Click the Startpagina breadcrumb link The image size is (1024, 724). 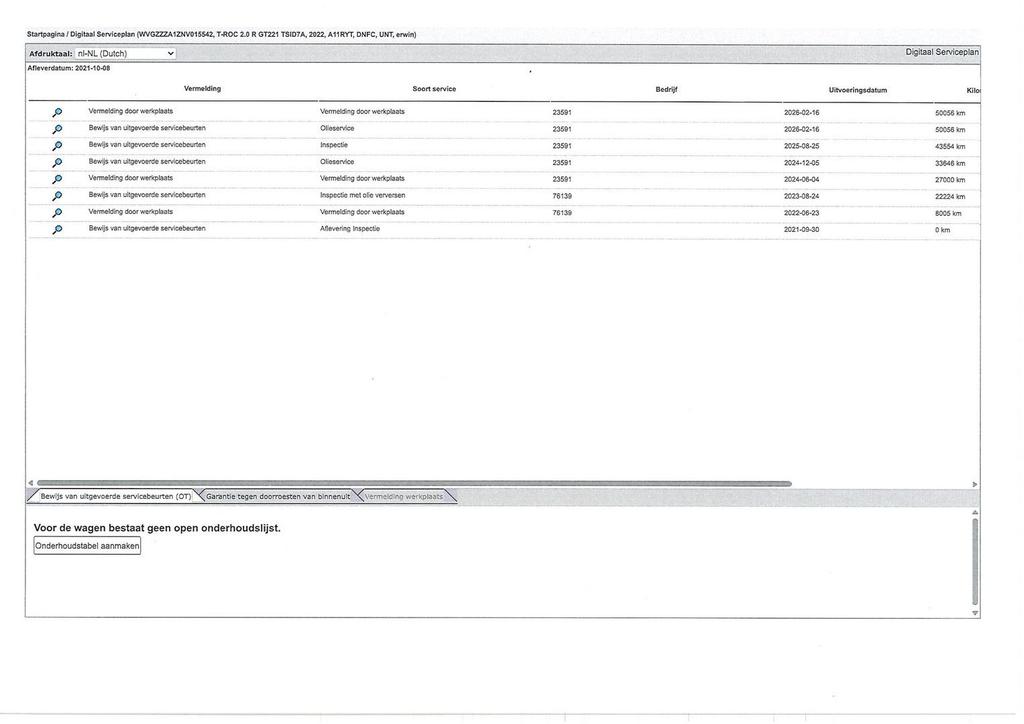coord(45,35)
